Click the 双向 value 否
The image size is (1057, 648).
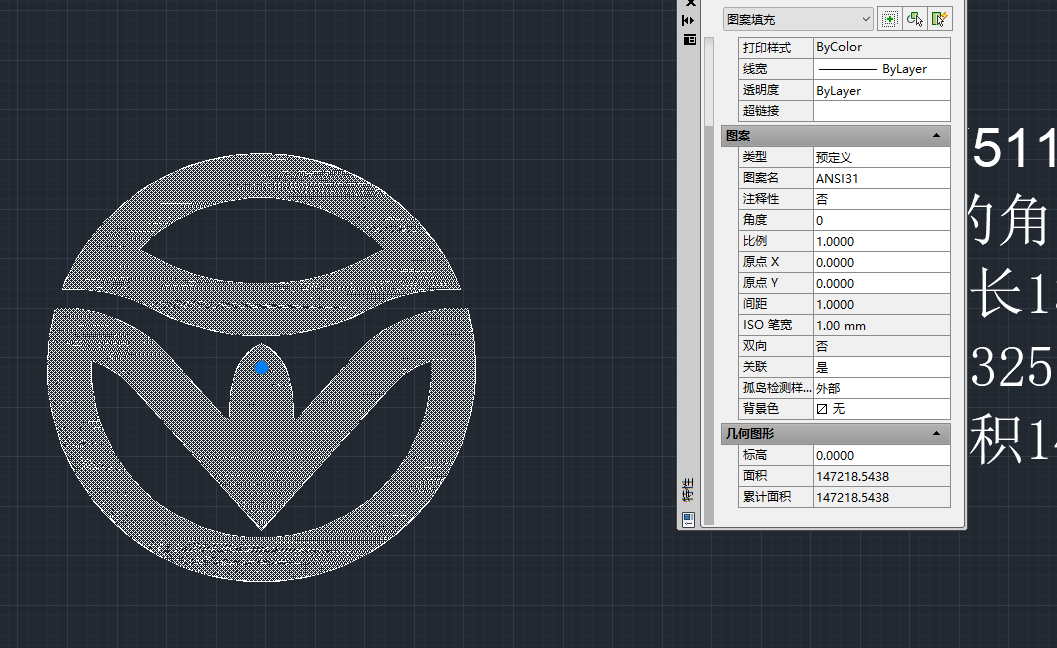[882, 346]
